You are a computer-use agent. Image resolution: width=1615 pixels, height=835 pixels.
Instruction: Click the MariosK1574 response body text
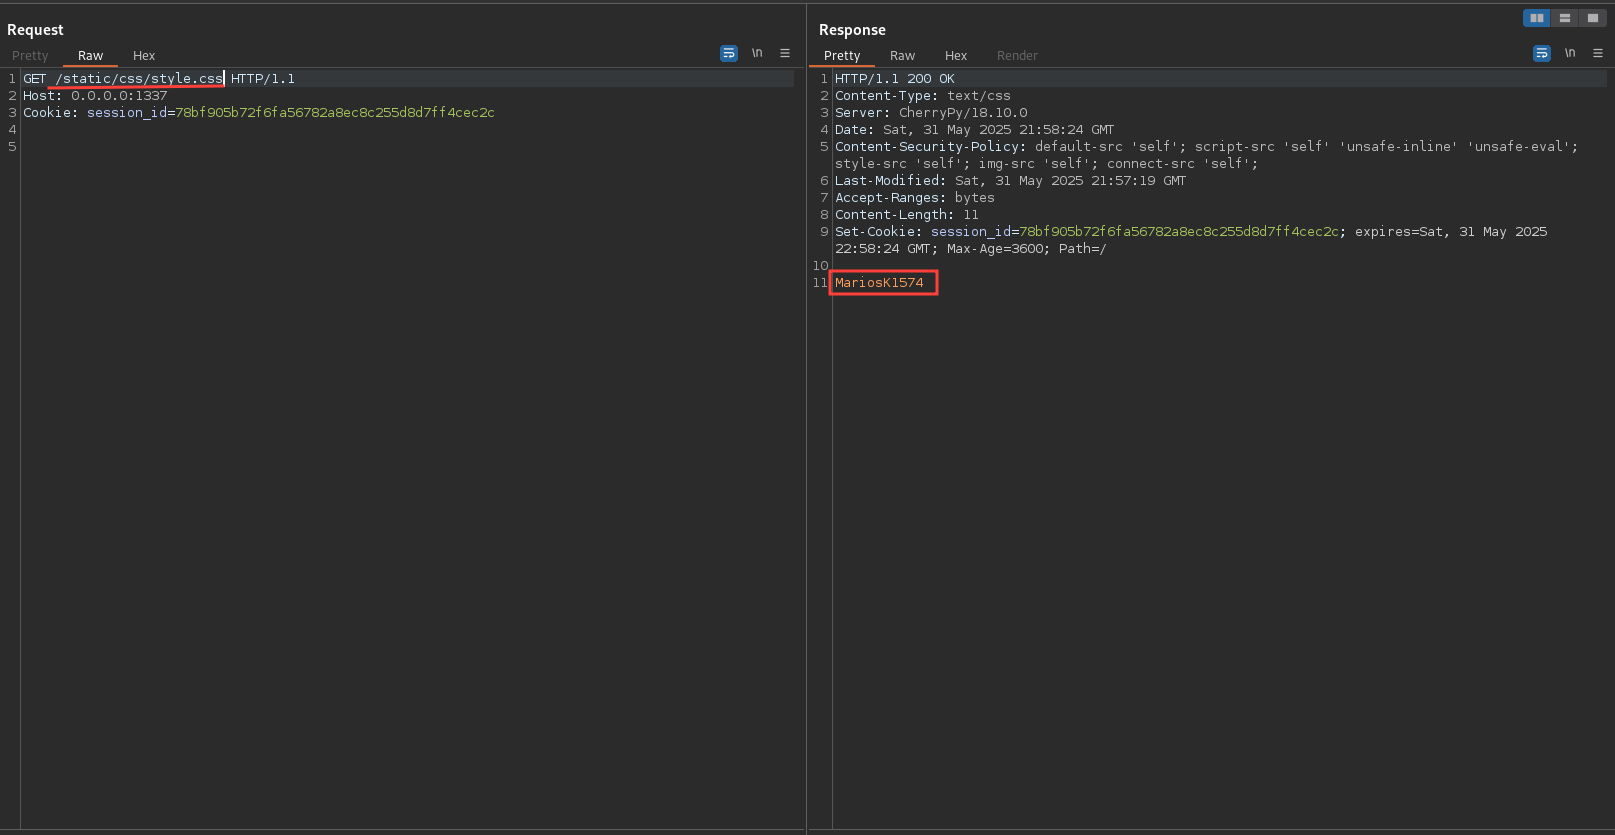(880, 283)
